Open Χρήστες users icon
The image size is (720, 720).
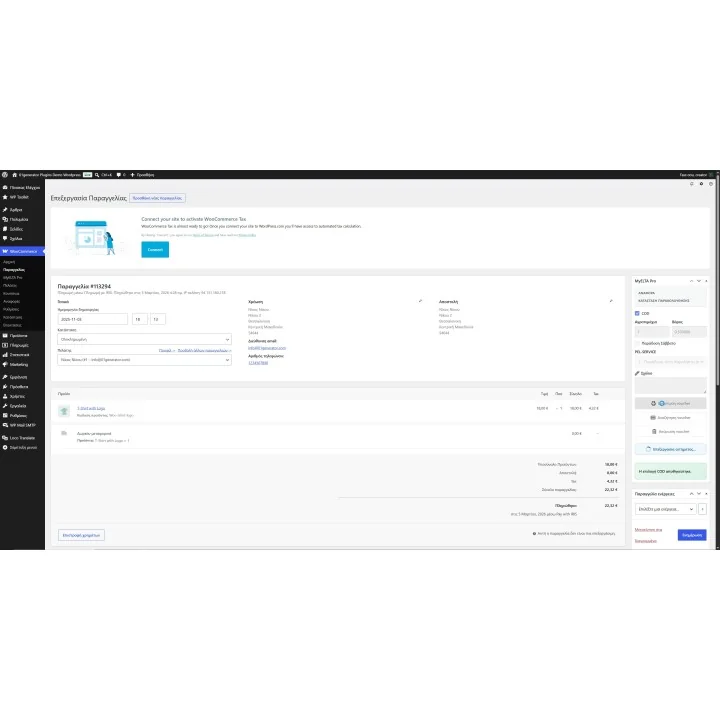pyautogui.click(x=5, y=396)
